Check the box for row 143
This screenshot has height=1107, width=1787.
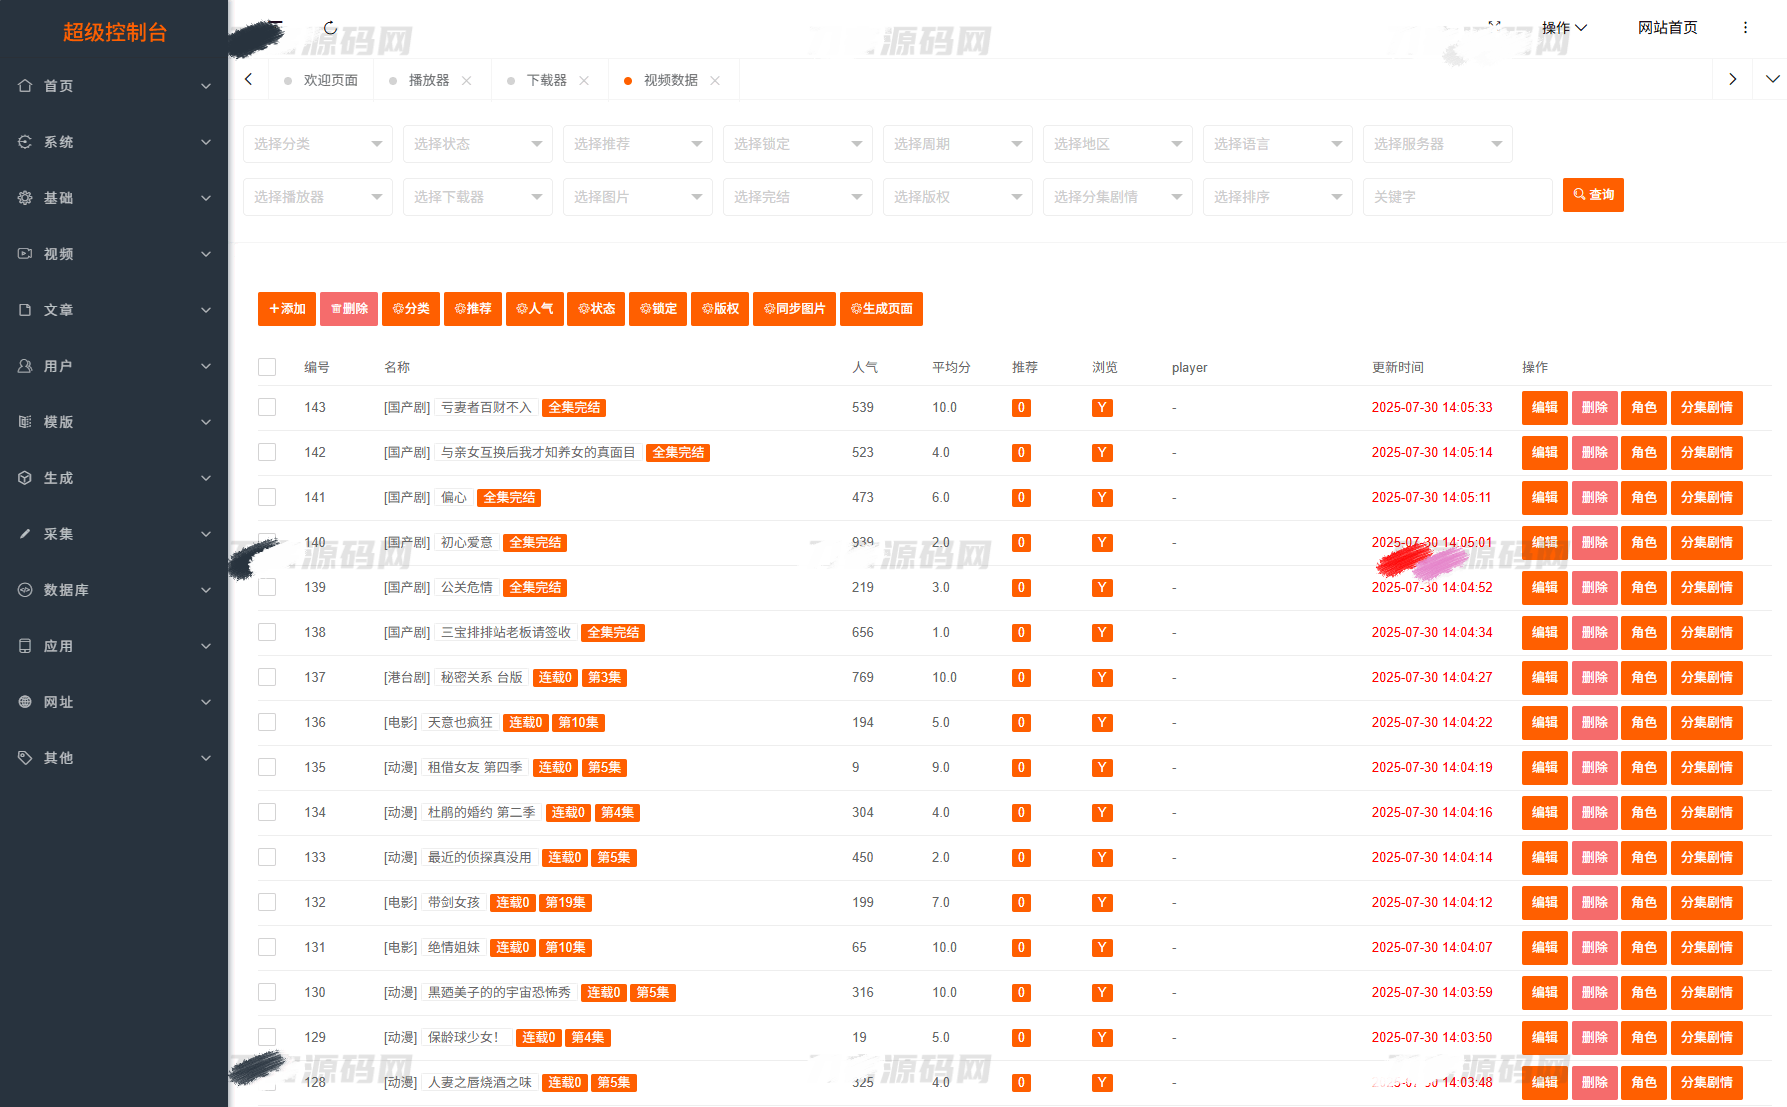point(267,407)
